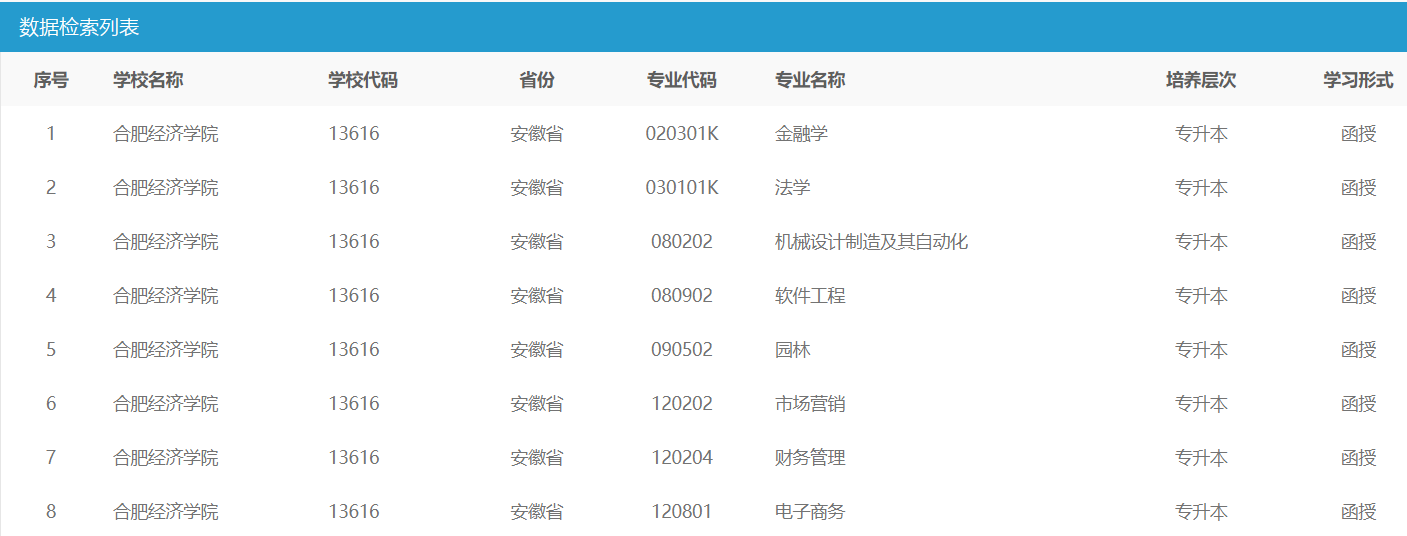Image resolution: width=1407 pixels, height=536 pixels.
Task: Click 合肥经济学院 in the 电子商务 row
Action: tap(166, 511)
